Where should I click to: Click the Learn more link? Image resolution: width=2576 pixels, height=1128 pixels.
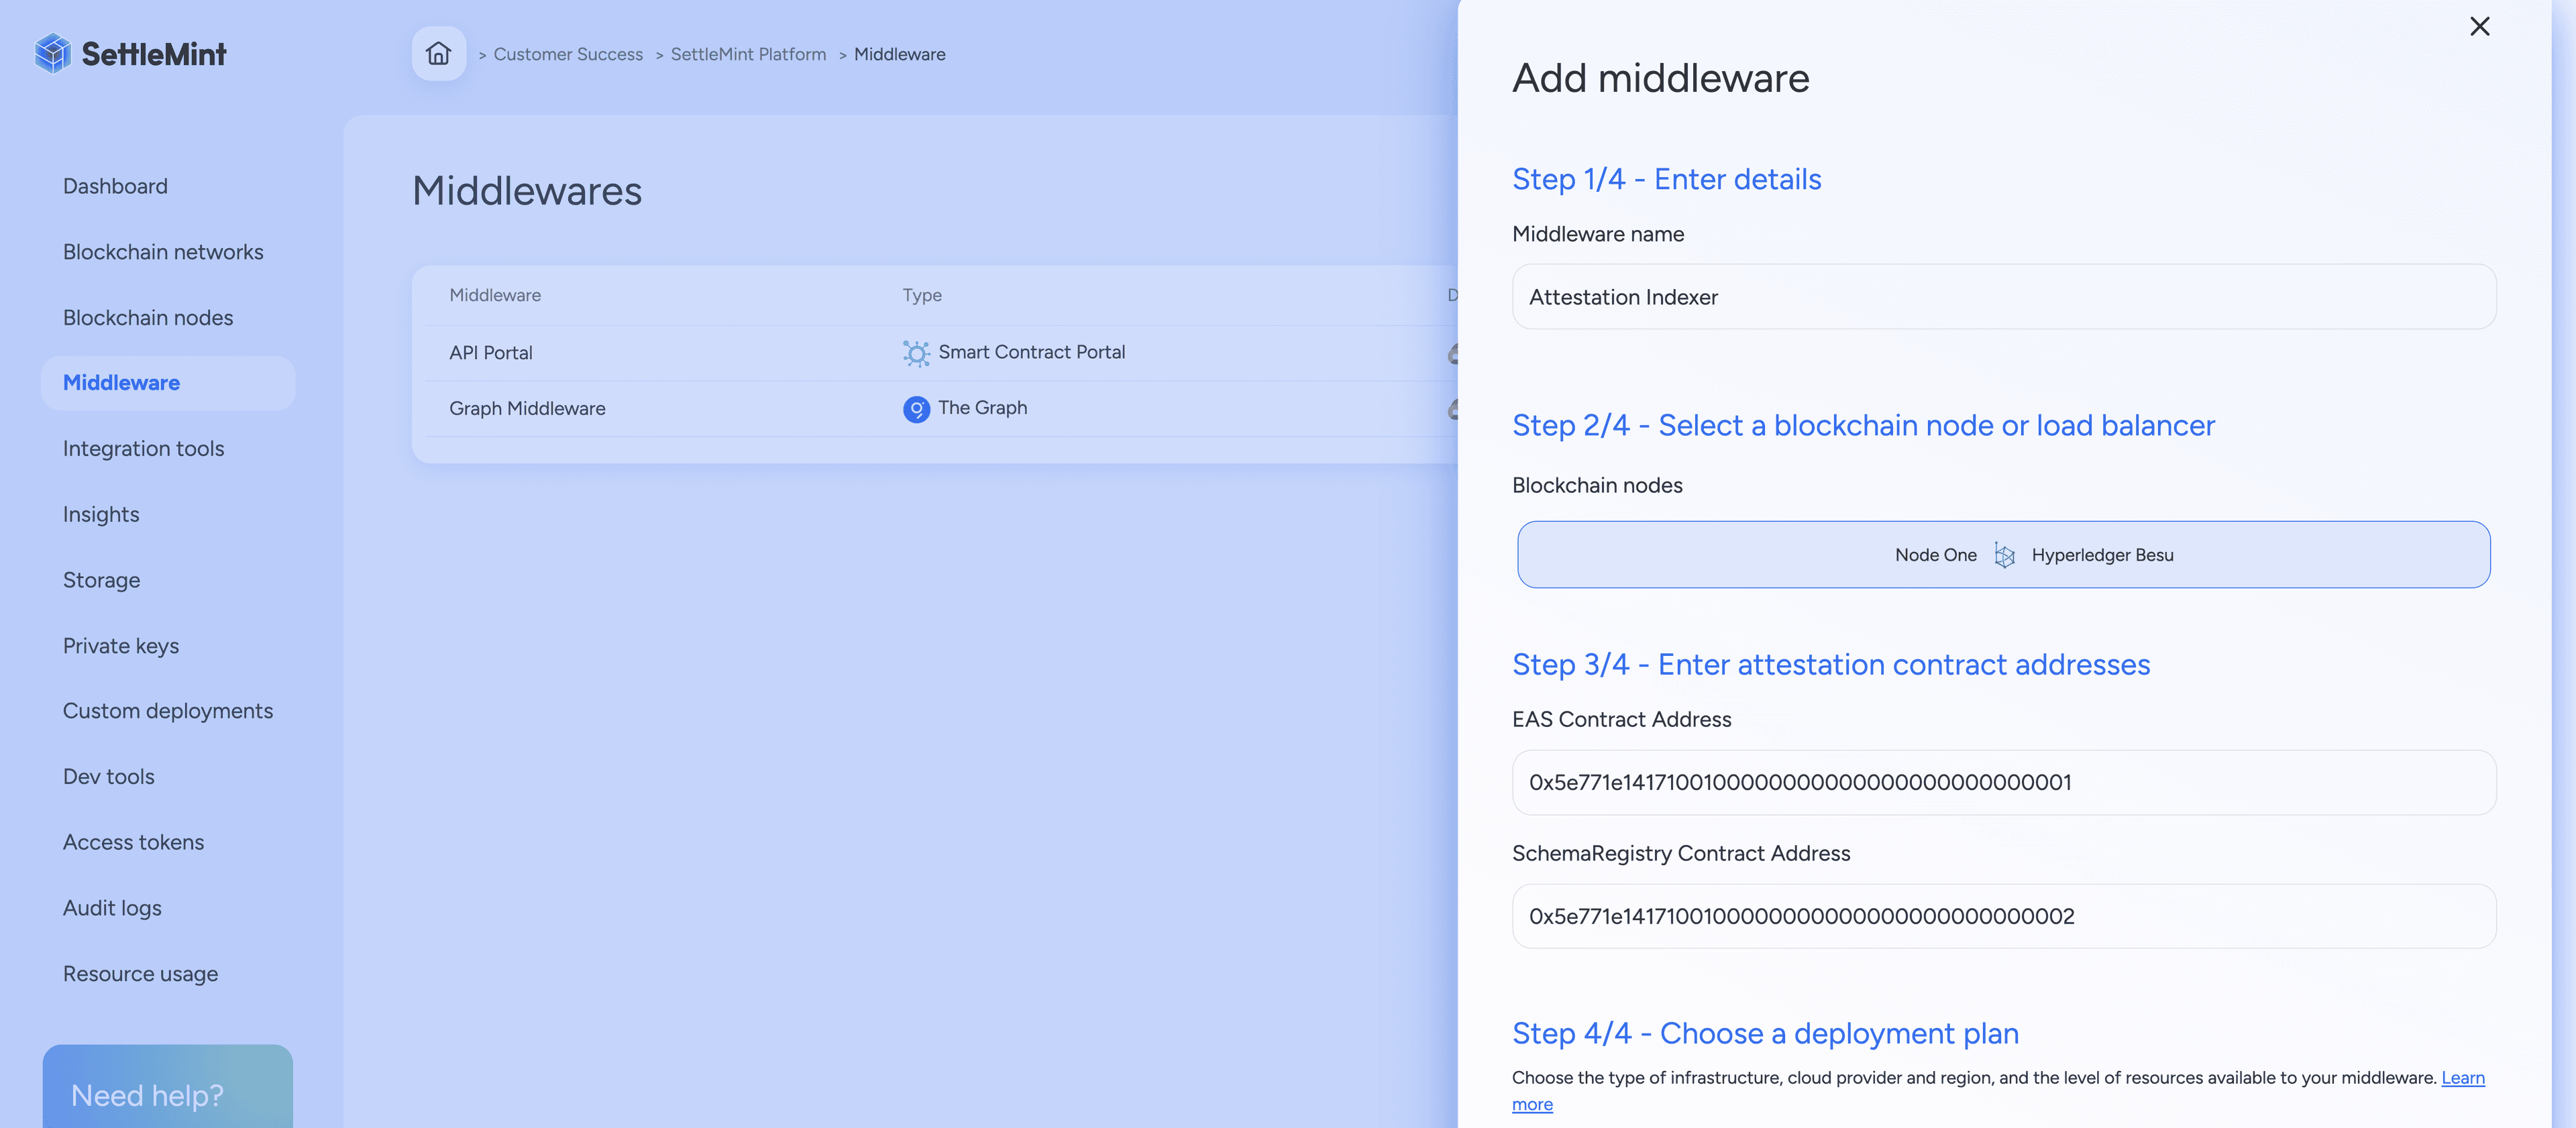pyautogui.click(x=2462, y=1078)
